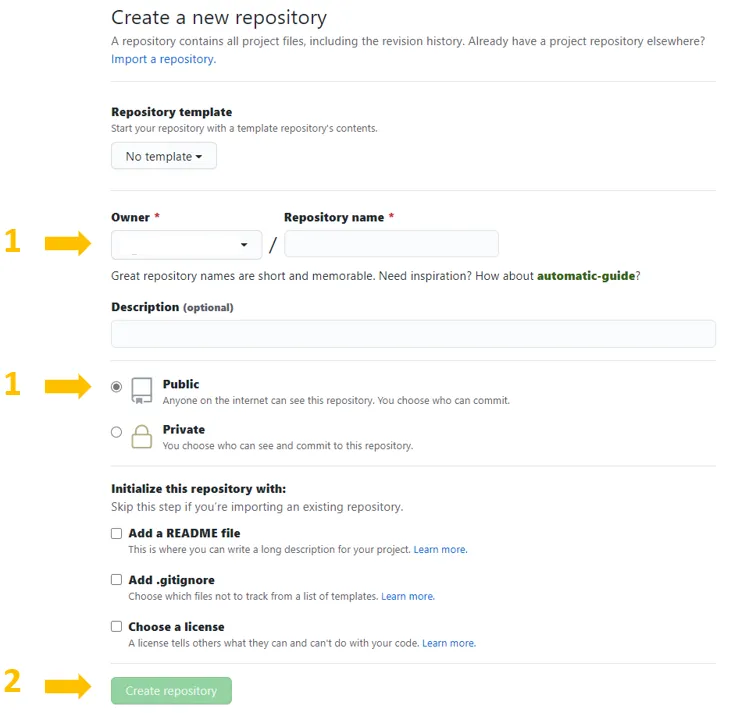Viewport: 756px width, 713px height.
Task: Click the caret arrow in No template button
Action: coord(199,157)
